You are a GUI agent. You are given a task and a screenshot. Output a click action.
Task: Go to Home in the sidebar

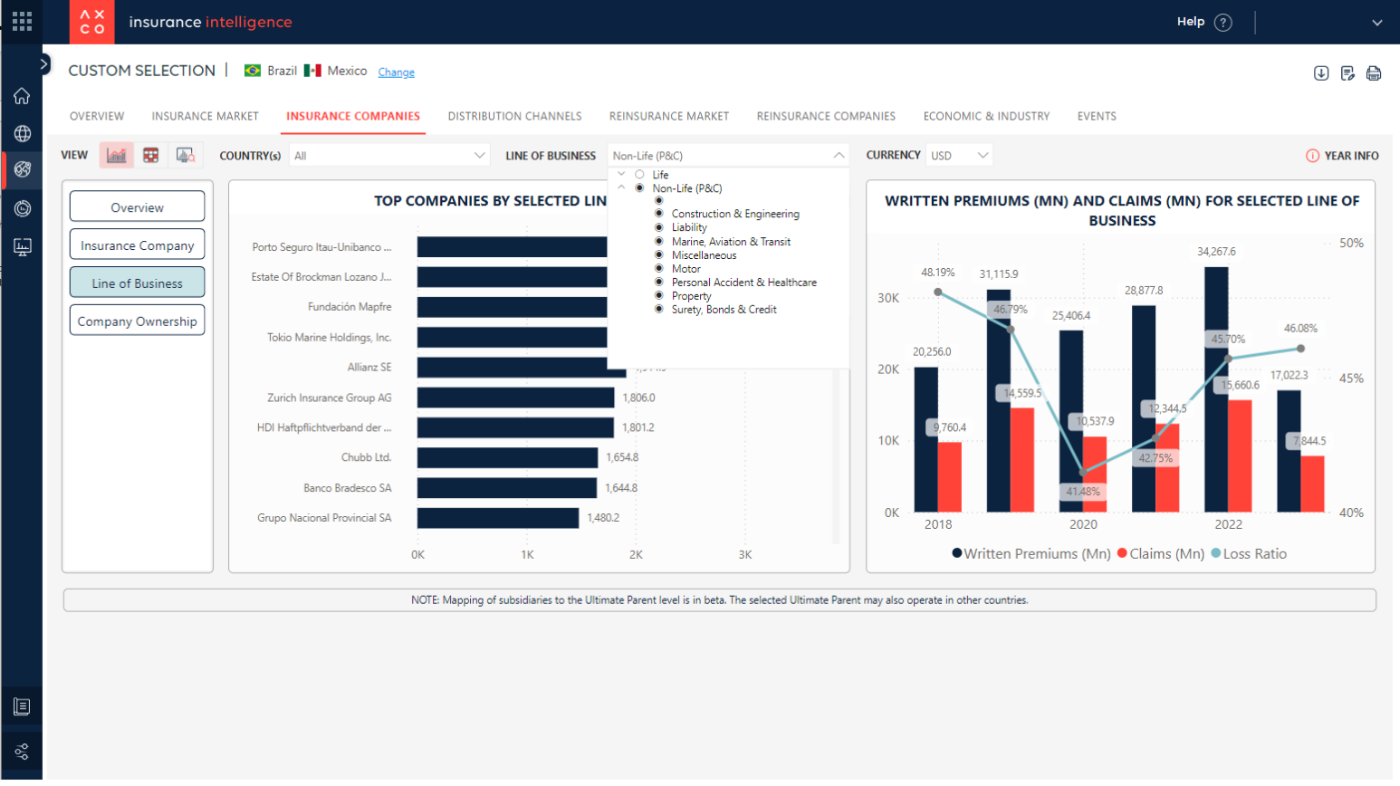[x=22, y=96]
